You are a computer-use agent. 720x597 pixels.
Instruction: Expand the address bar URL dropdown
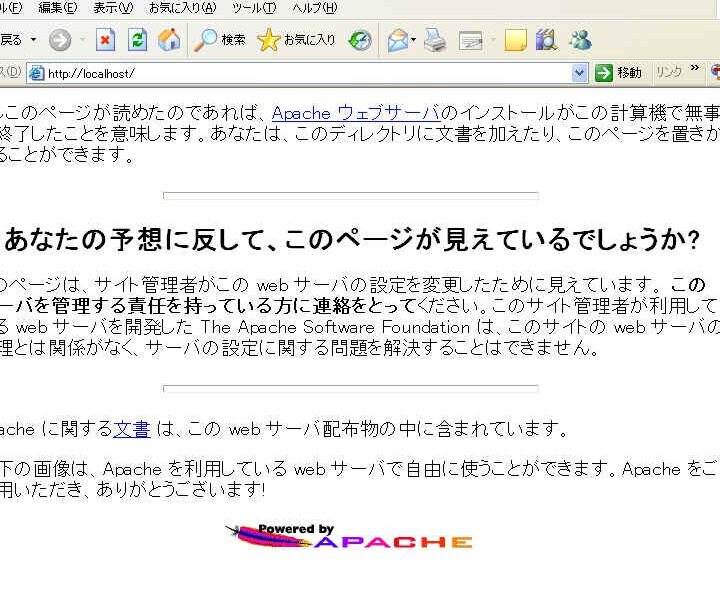579,73
